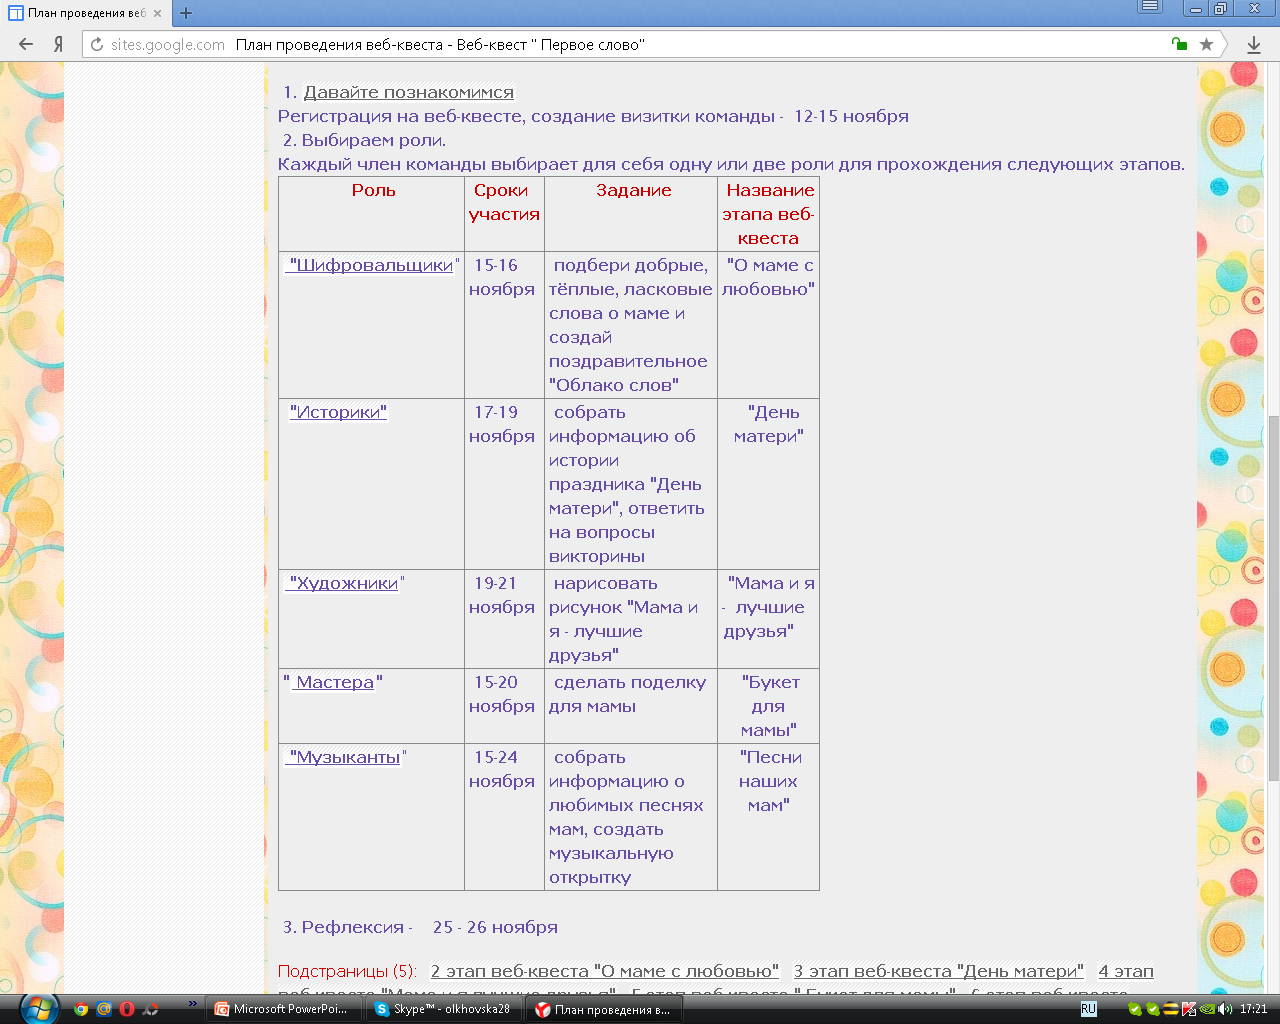Click the '2. Выбираем роли.' heading

(364, 140)
